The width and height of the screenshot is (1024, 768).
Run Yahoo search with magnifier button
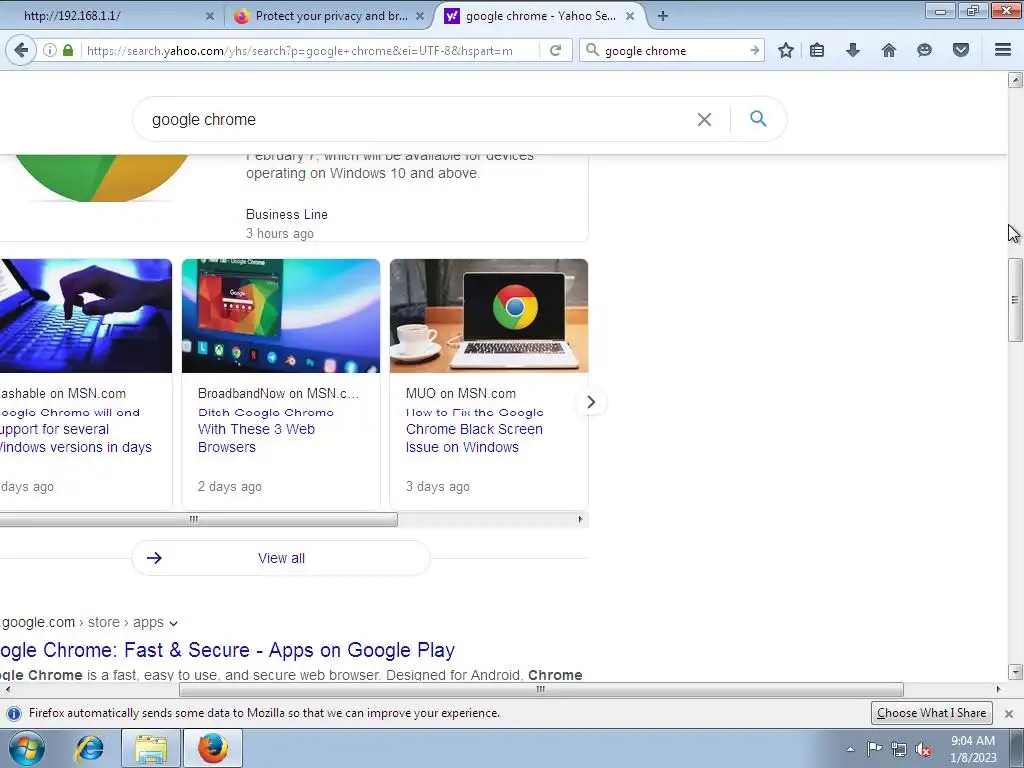pyautogui.click(x=758, y=119)
